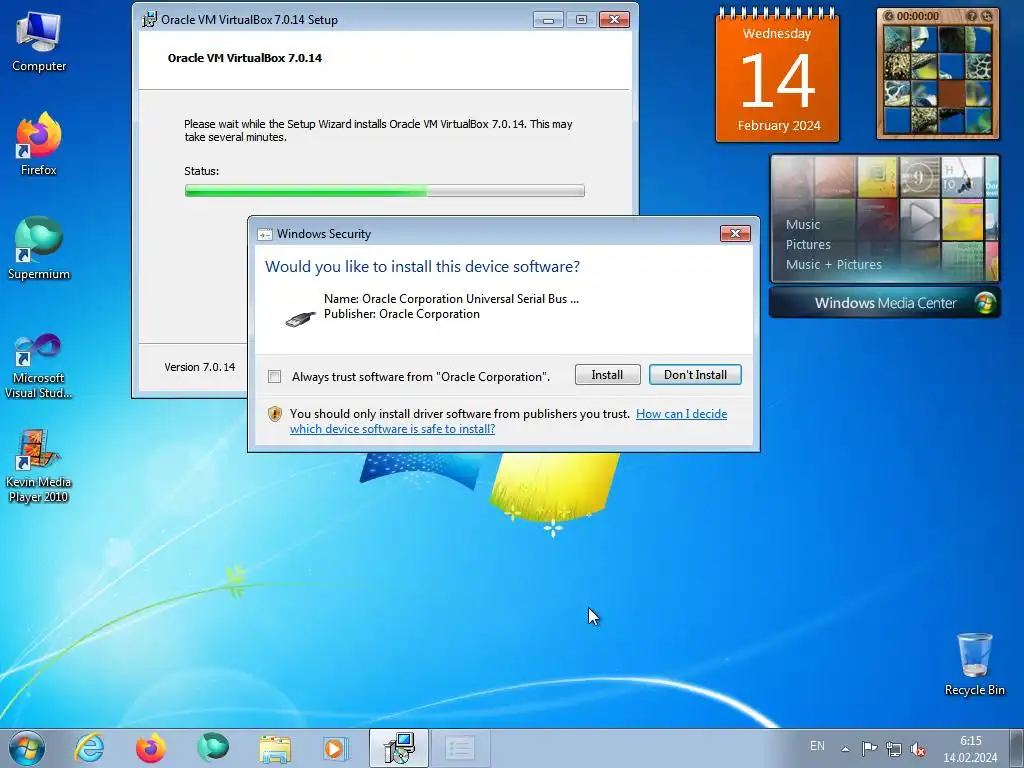1024x768 pixels.
Task: Switch to VirtualBox installer taskbar button
Action: point(399,748)
